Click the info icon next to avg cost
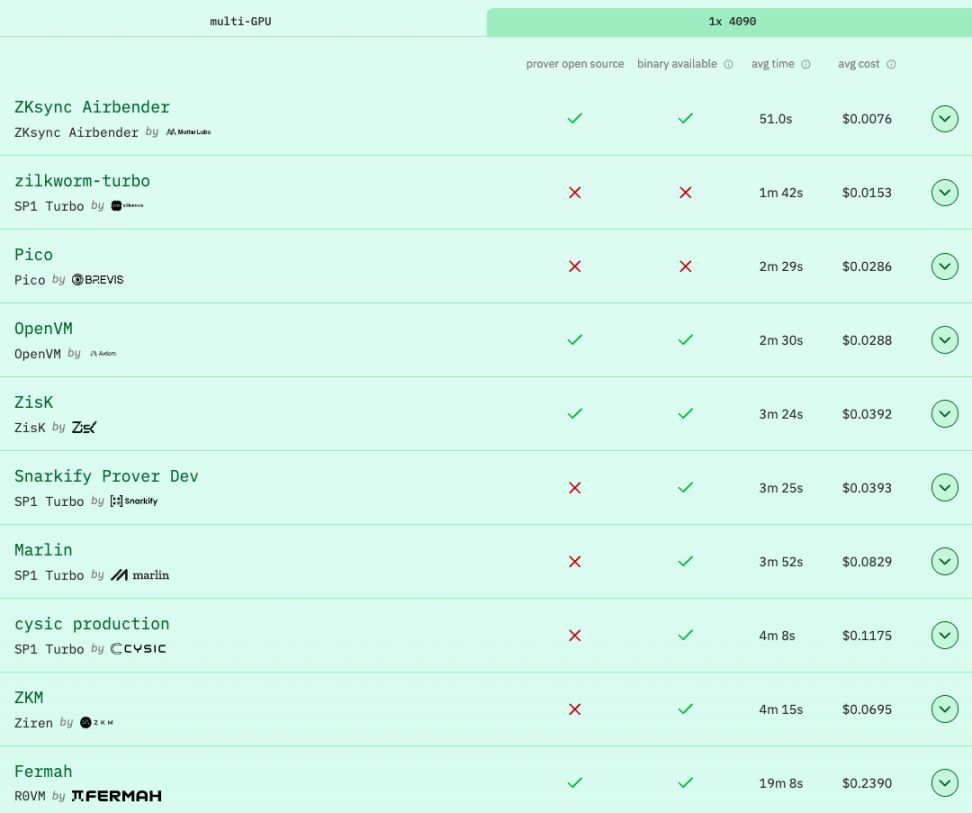The image size is (972, 813). click(890, 64)
